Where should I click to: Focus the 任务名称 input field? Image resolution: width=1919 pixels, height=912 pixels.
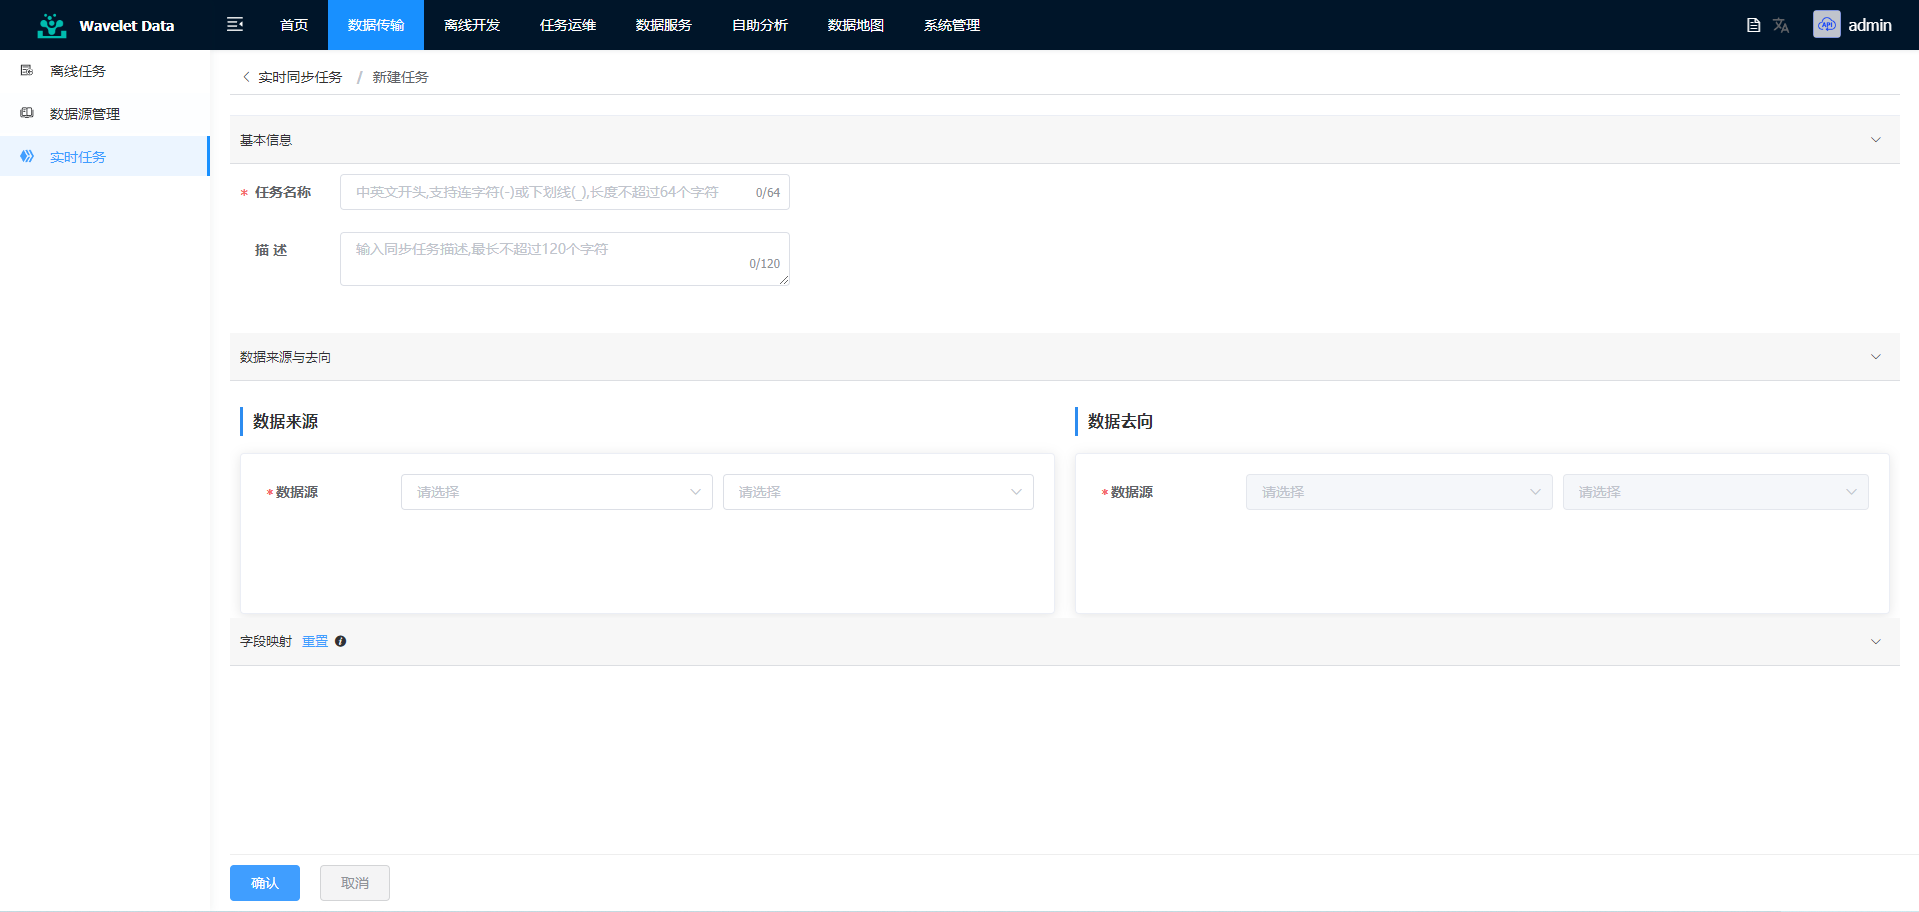pyautogui.click(x=565, y=192)
